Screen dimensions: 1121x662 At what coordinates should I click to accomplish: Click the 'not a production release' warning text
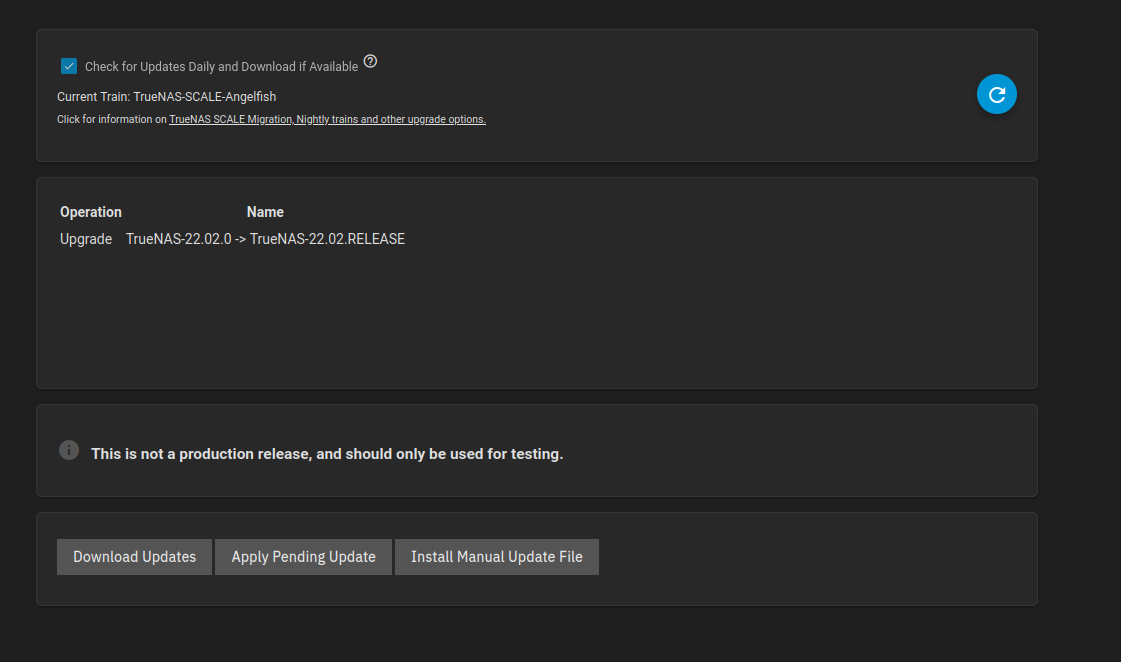point(327,454)
